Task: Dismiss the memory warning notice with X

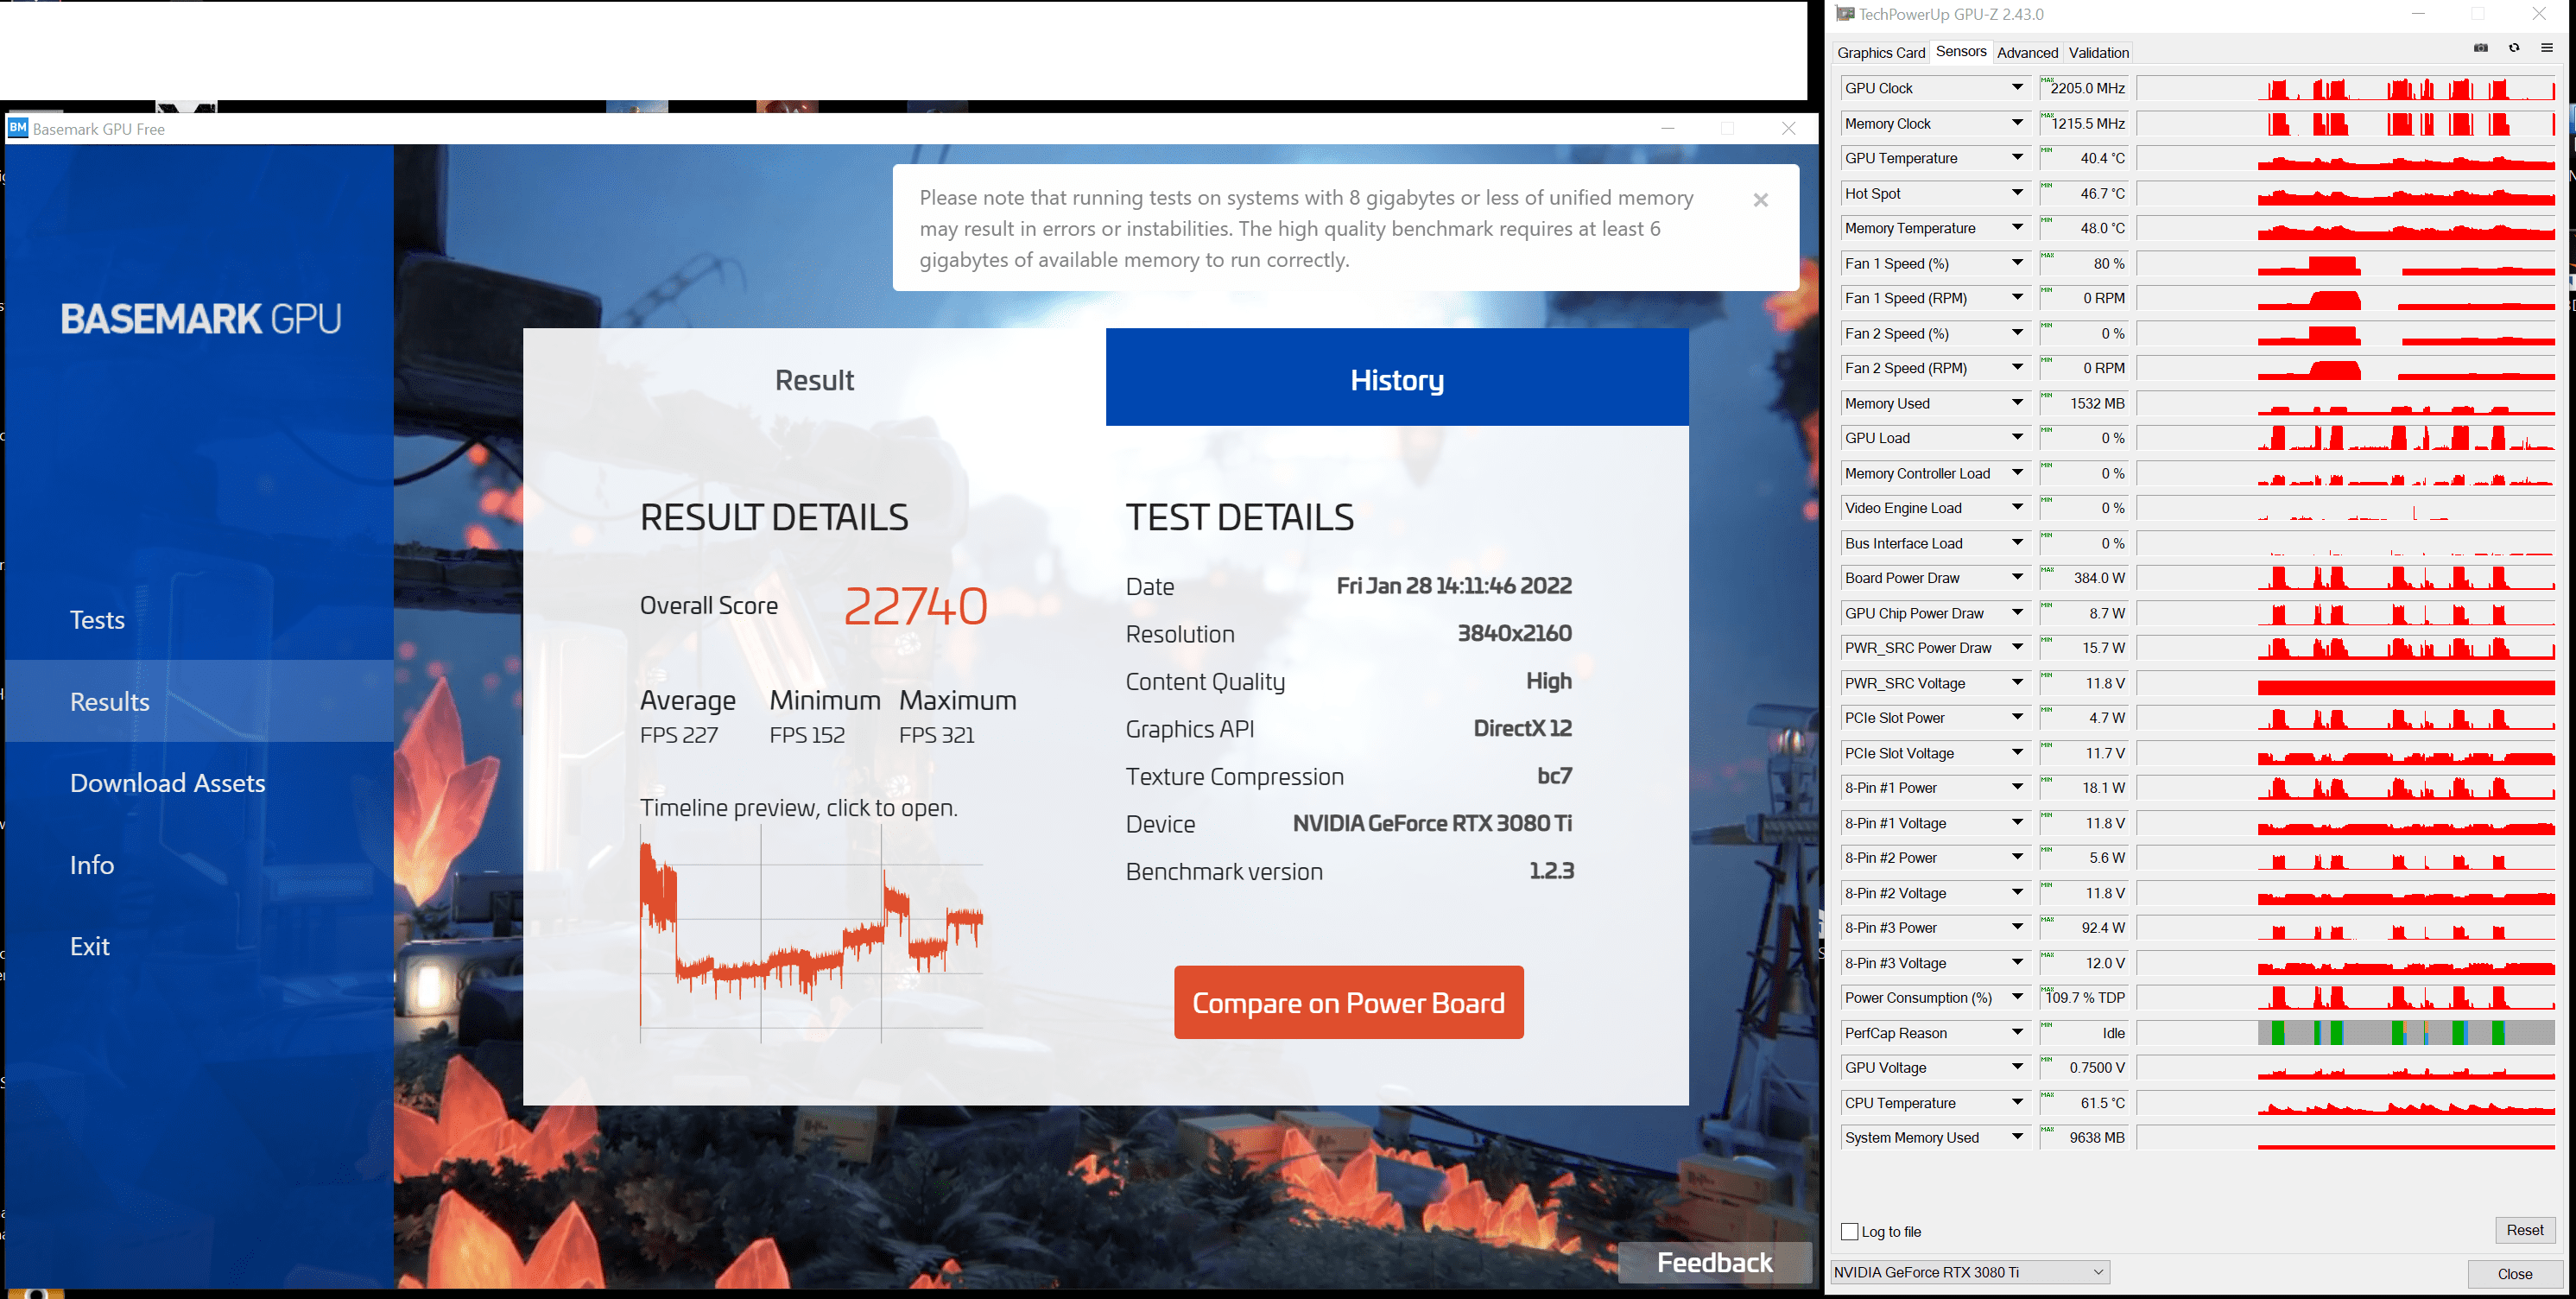Action: (x=1760, y=200)
